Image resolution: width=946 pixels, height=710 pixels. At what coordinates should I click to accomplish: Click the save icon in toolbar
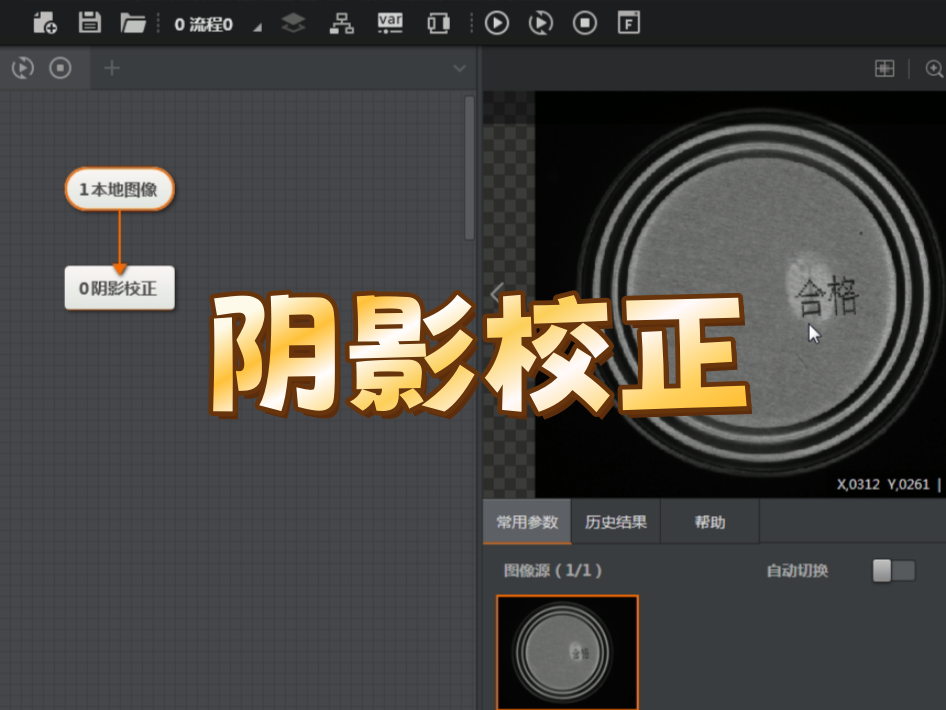(x=89, y=23)
